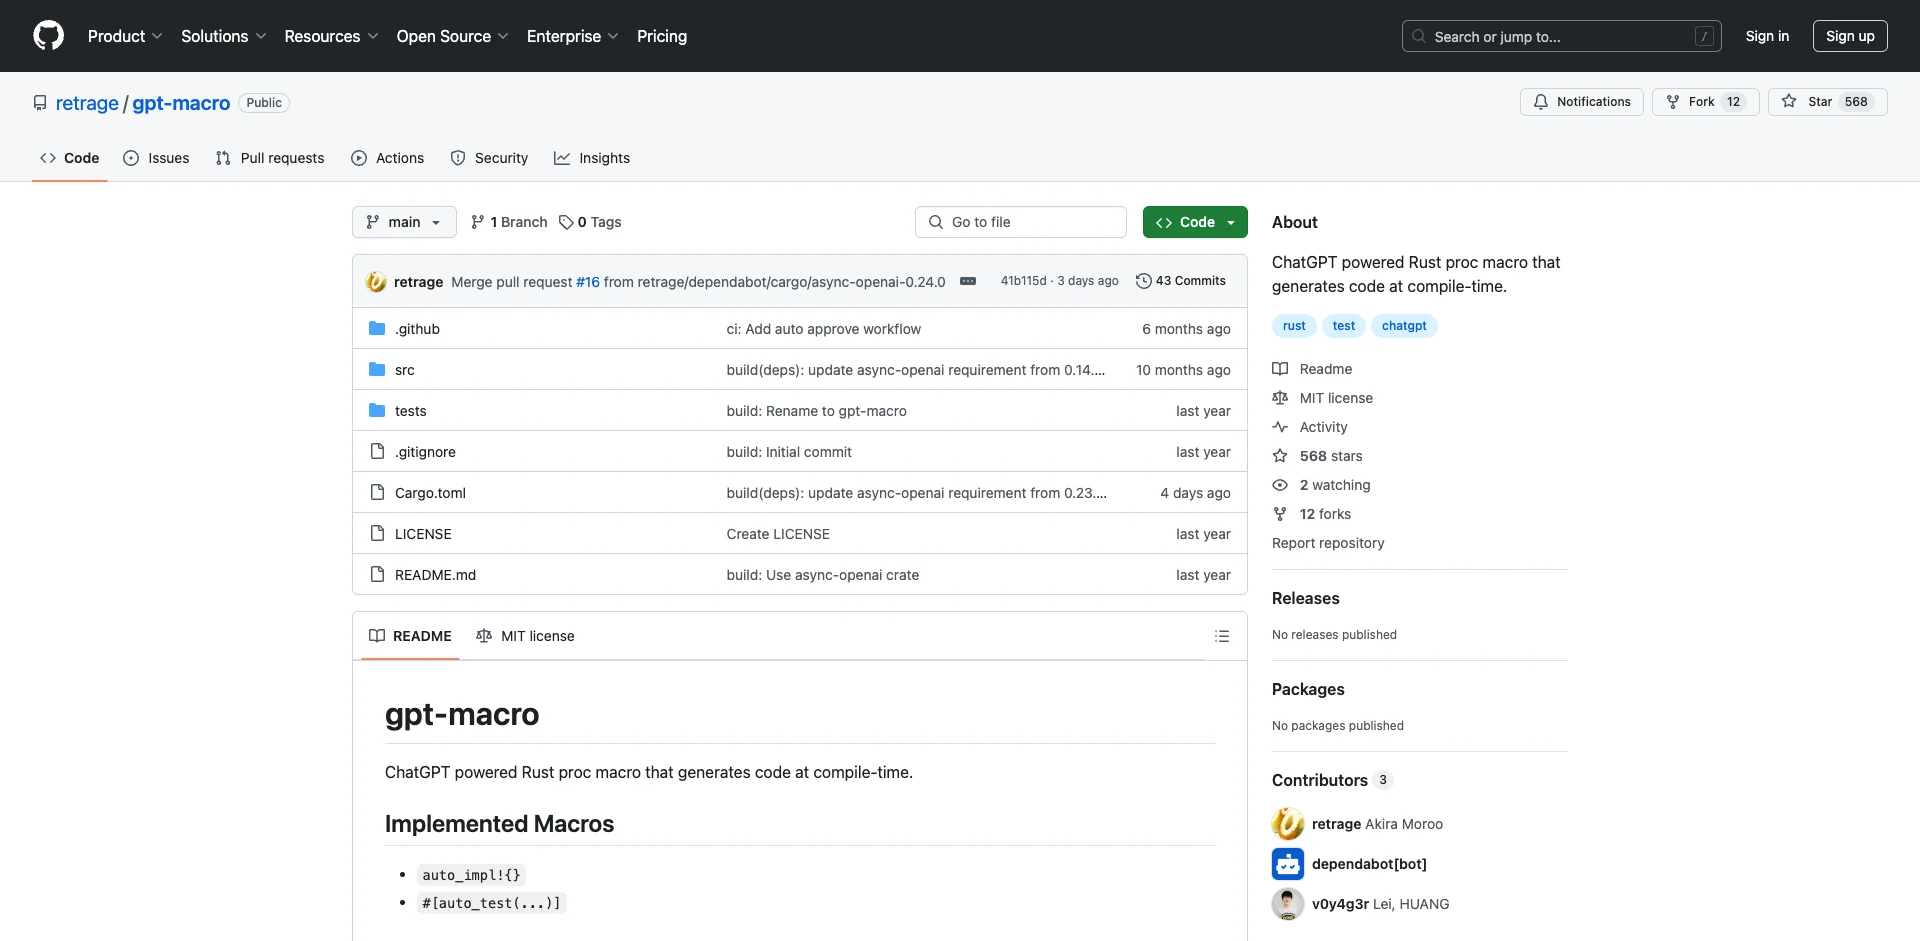Screen dimensions: 1920x941
Task: Expand commit message ellipsis button
Action: click(968, 281)
